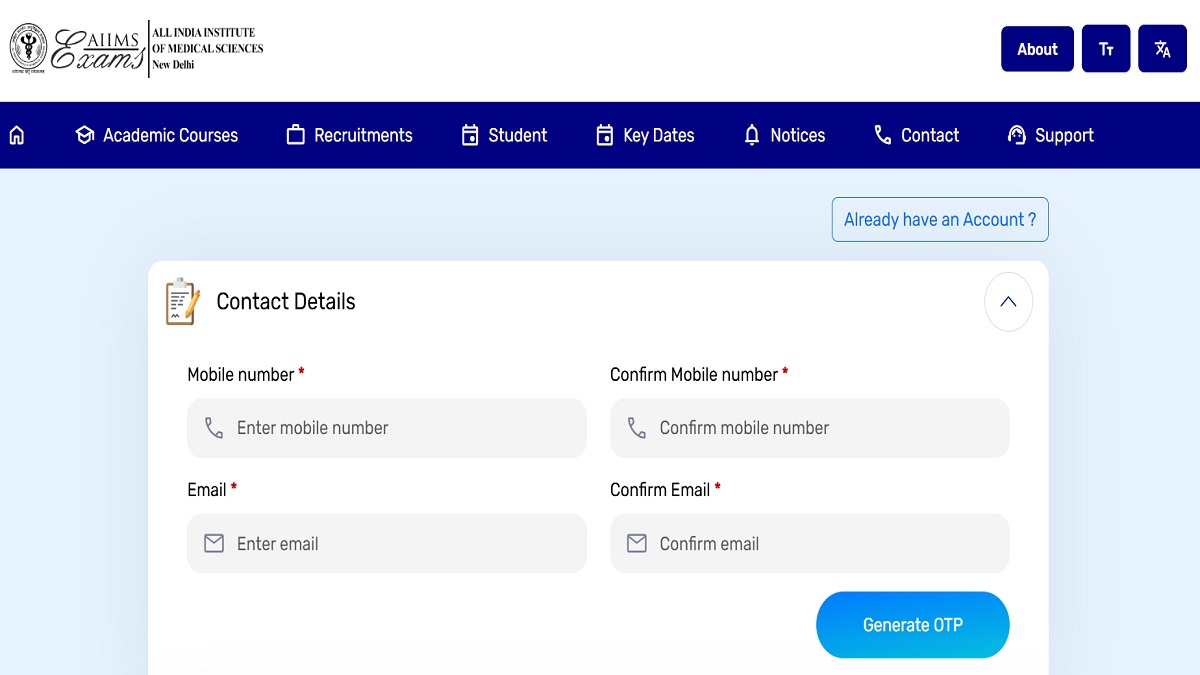This screenshot has width=1200, height=675.
Task: Click the graduation cap Academic Courses icon
Action: pyautogui.click(x=85, y=135)
